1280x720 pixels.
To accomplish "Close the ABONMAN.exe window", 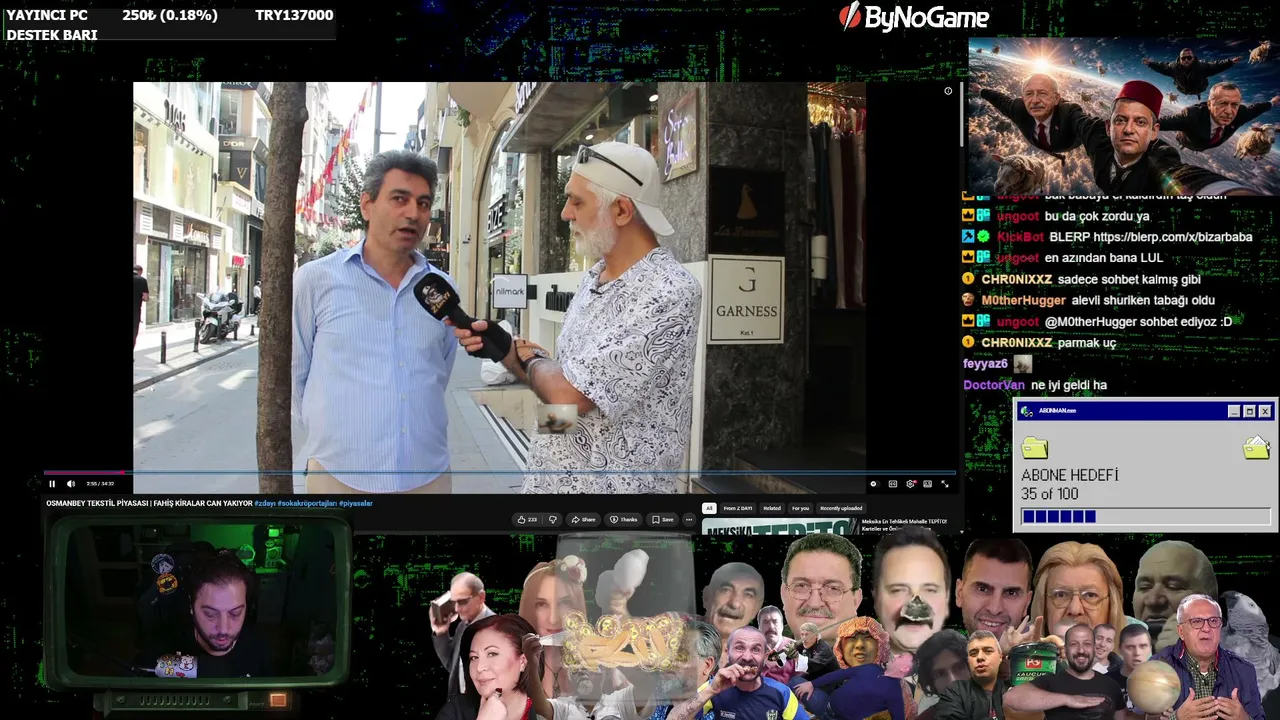I will (1265, 411).
